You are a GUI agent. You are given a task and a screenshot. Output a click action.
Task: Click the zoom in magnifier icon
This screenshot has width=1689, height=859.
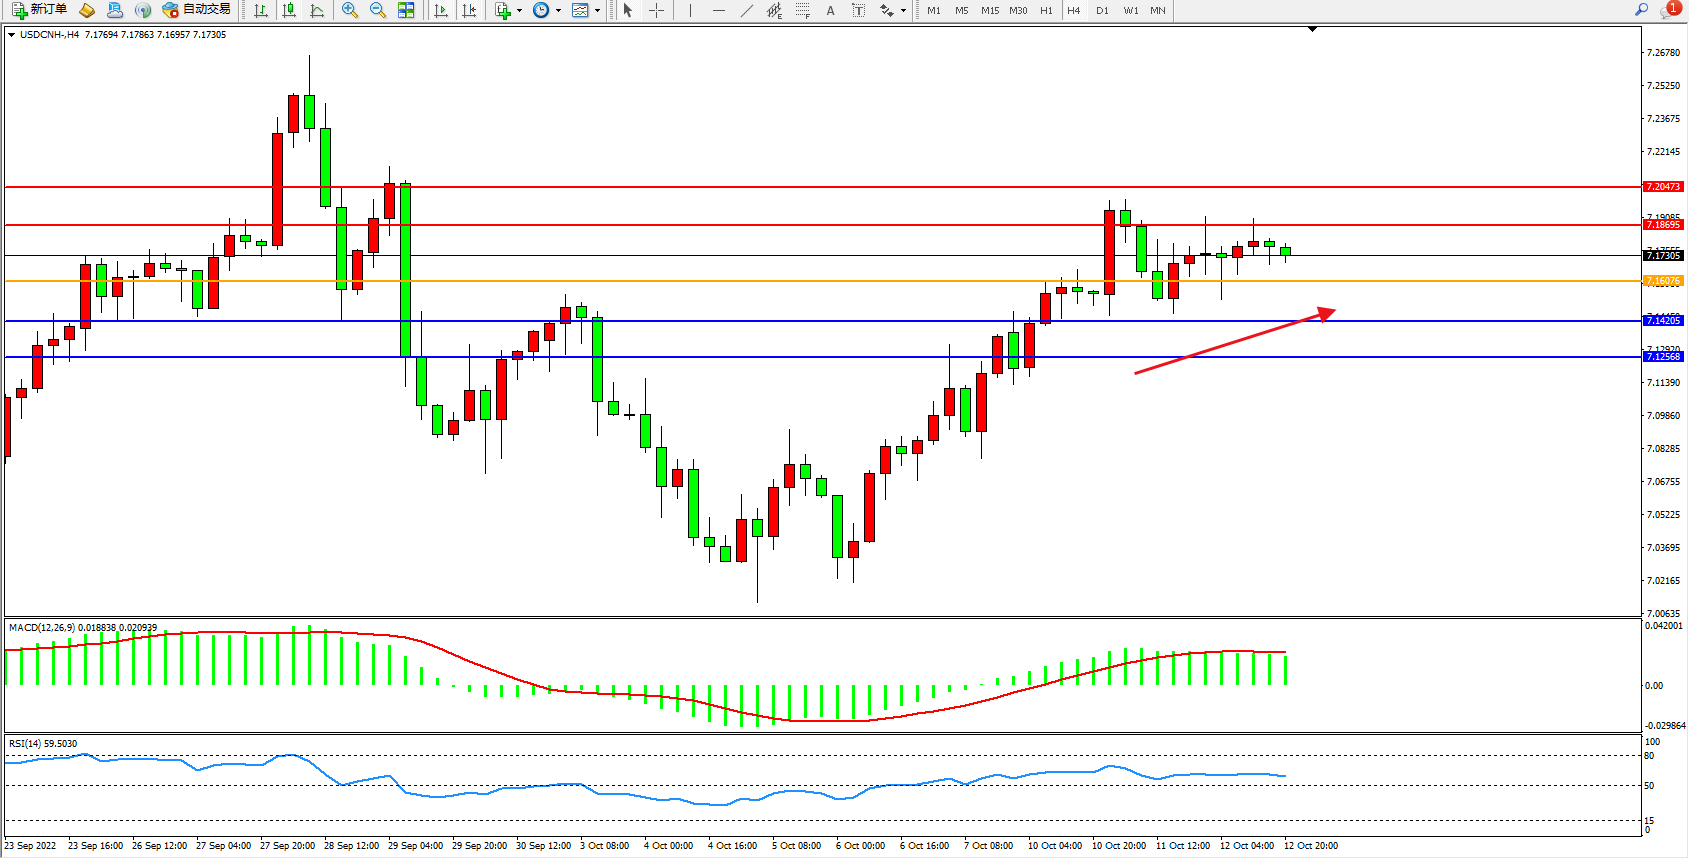click(x=349, y=10)
